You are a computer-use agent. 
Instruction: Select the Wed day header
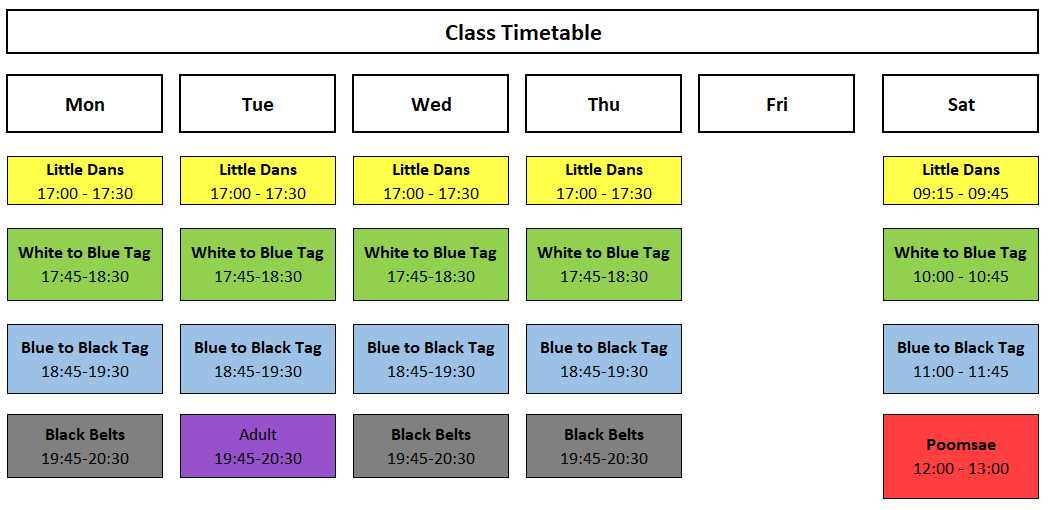point(430,104)
